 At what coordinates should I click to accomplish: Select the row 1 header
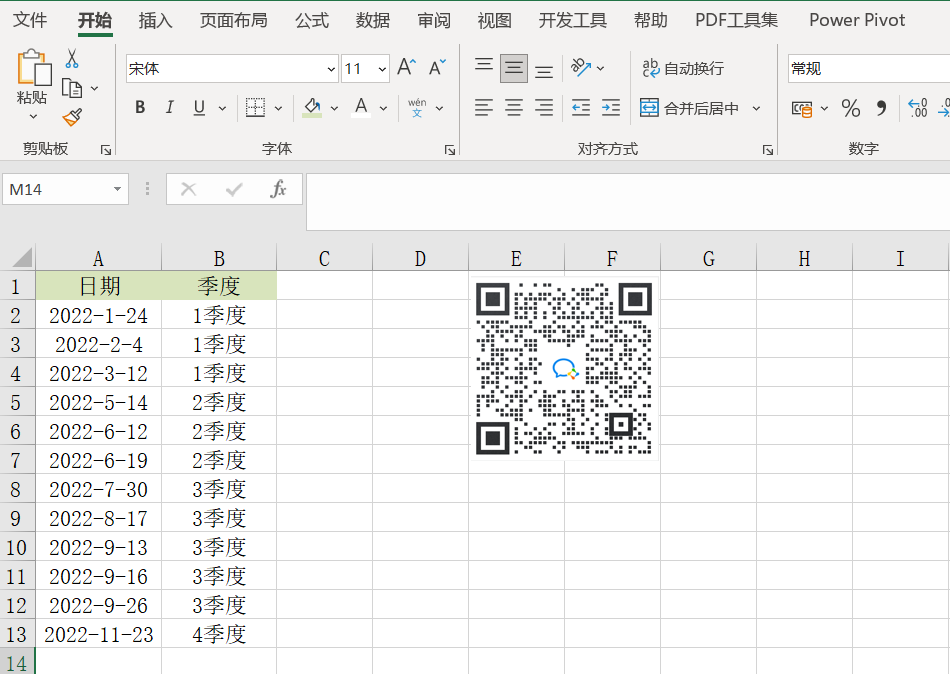coord(17,286)
